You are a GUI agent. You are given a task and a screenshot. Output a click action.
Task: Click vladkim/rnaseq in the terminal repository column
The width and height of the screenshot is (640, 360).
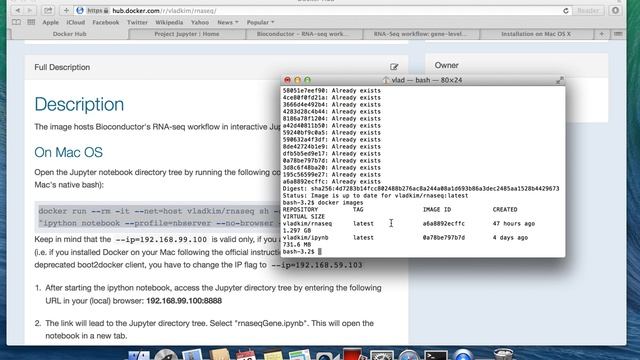point(307,224)
